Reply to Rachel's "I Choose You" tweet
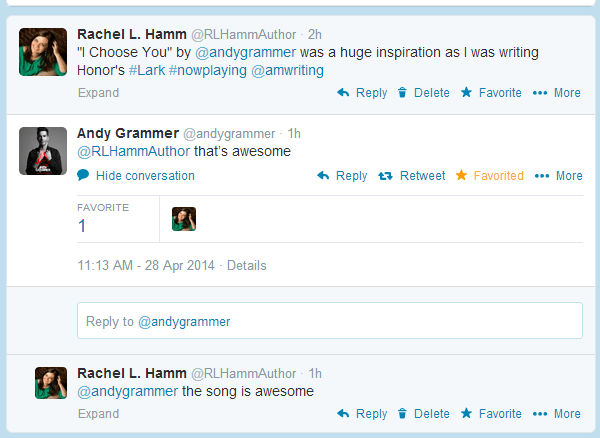Screen dimensions: 600x438 [x=362, y=93]
